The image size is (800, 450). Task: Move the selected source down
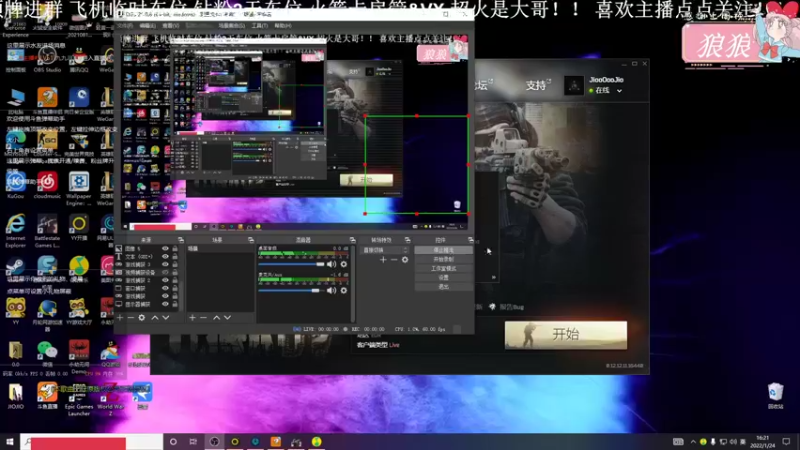[166, 317]
